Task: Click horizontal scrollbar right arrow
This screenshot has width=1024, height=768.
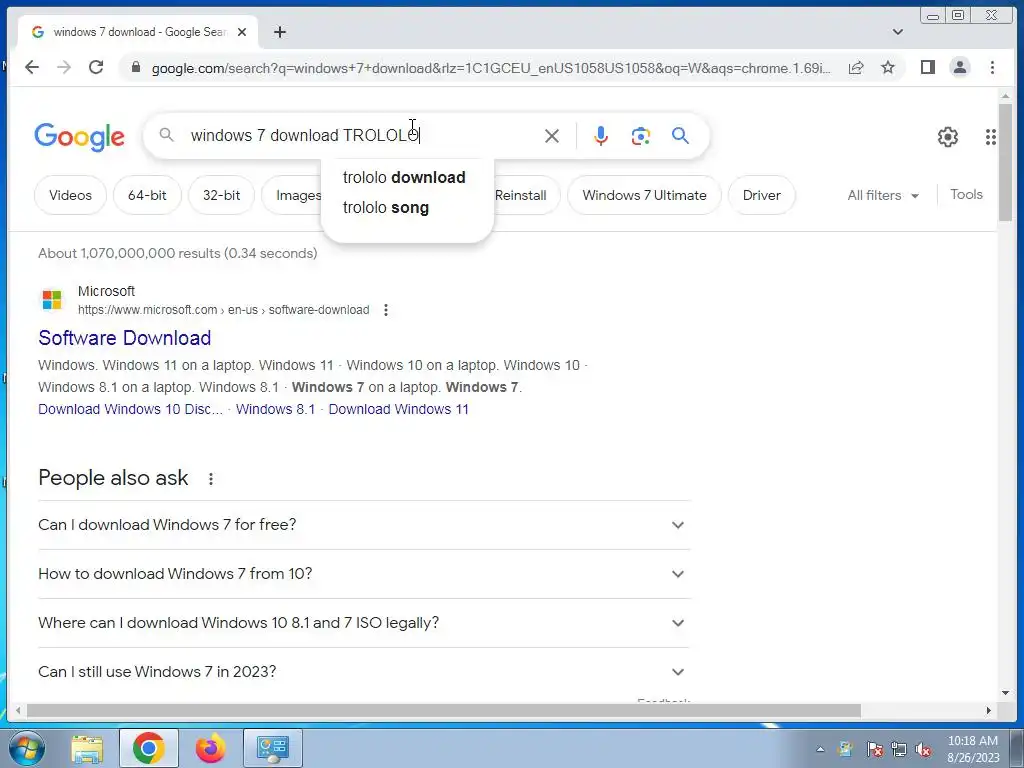Action: (988, 710)
